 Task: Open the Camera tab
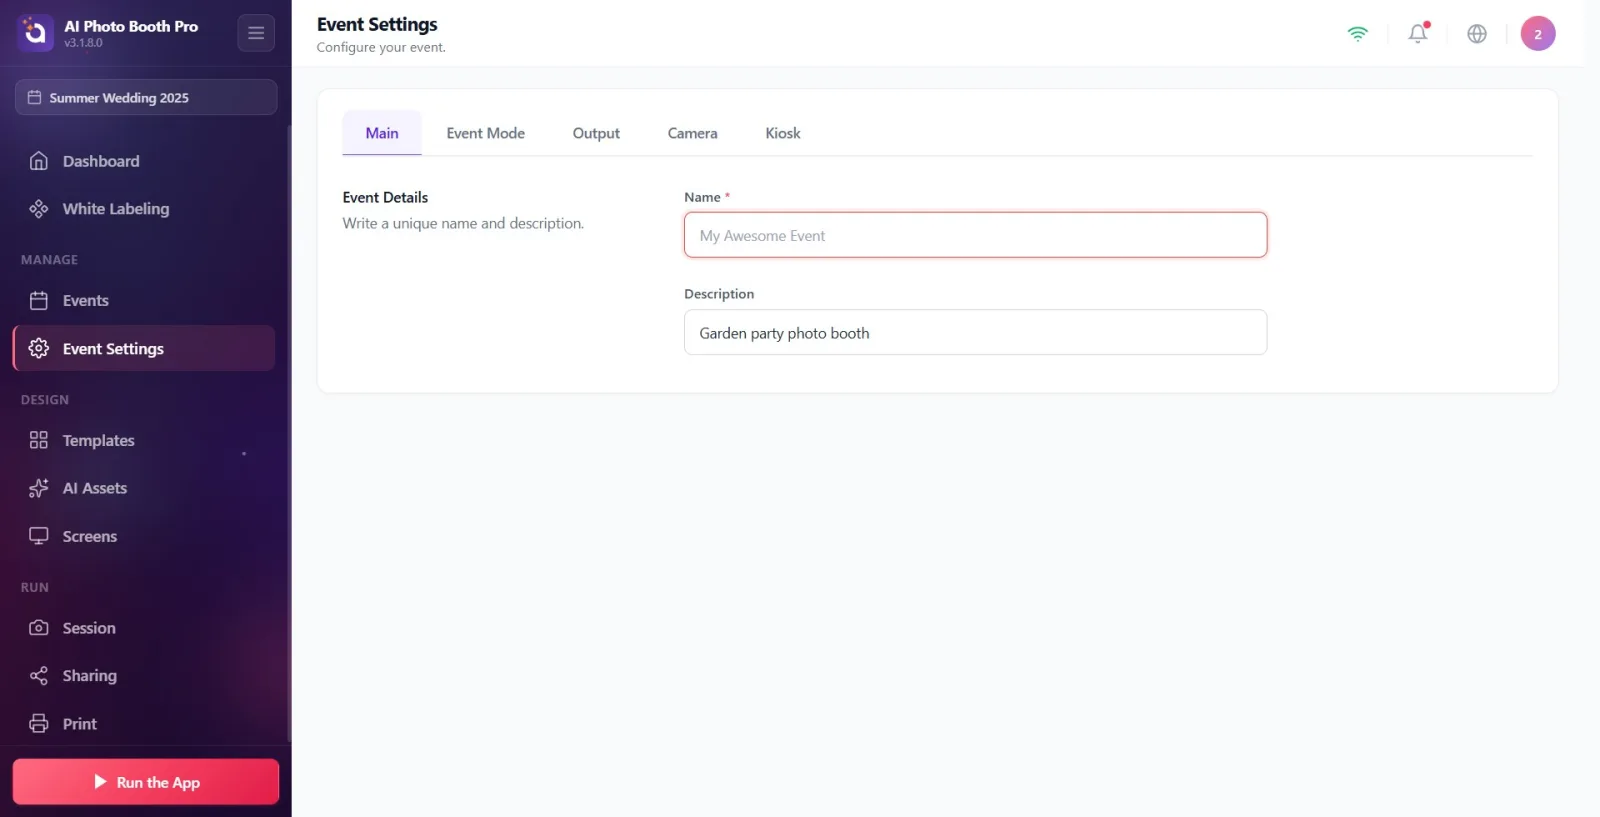693,133
